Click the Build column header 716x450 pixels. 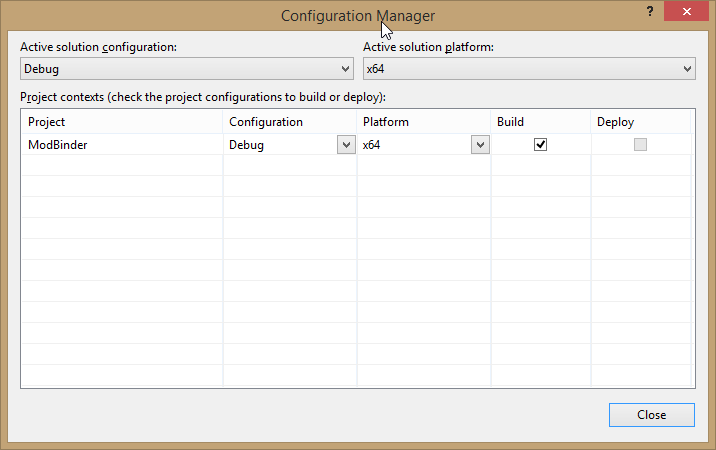pos(540,122)
